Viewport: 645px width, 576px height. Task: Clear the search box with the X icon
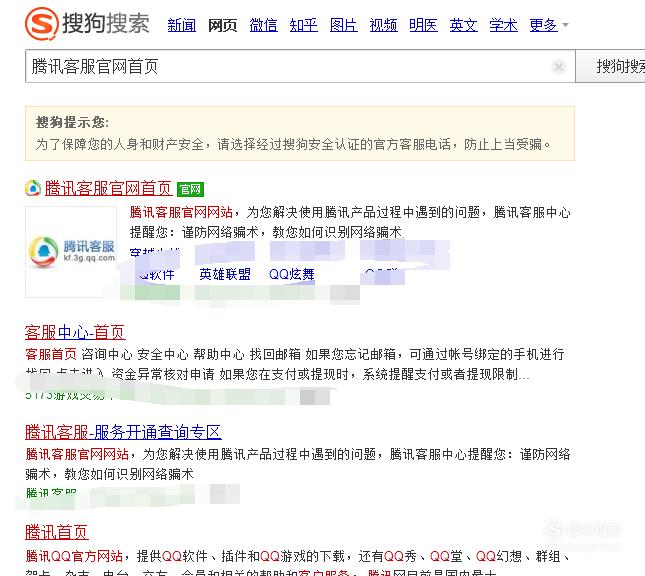click(x=559, y=66)
